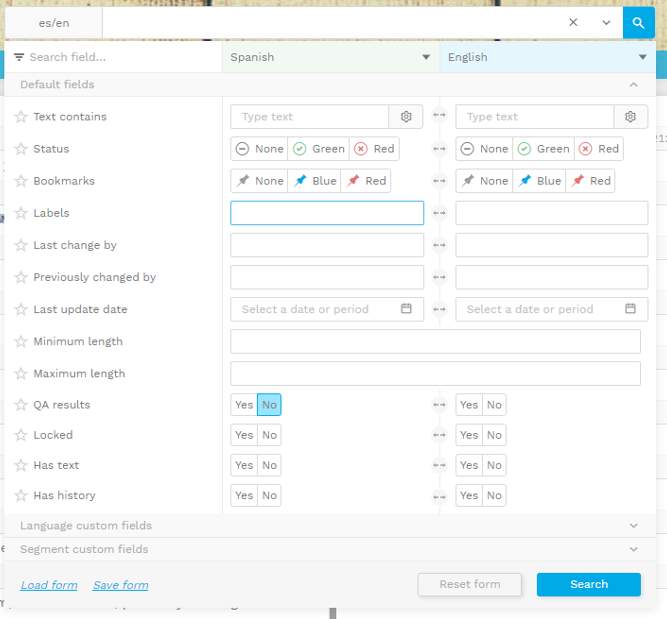Set English Locked filter to Yes
Viewport: 667px width, 619px height.
468,435
